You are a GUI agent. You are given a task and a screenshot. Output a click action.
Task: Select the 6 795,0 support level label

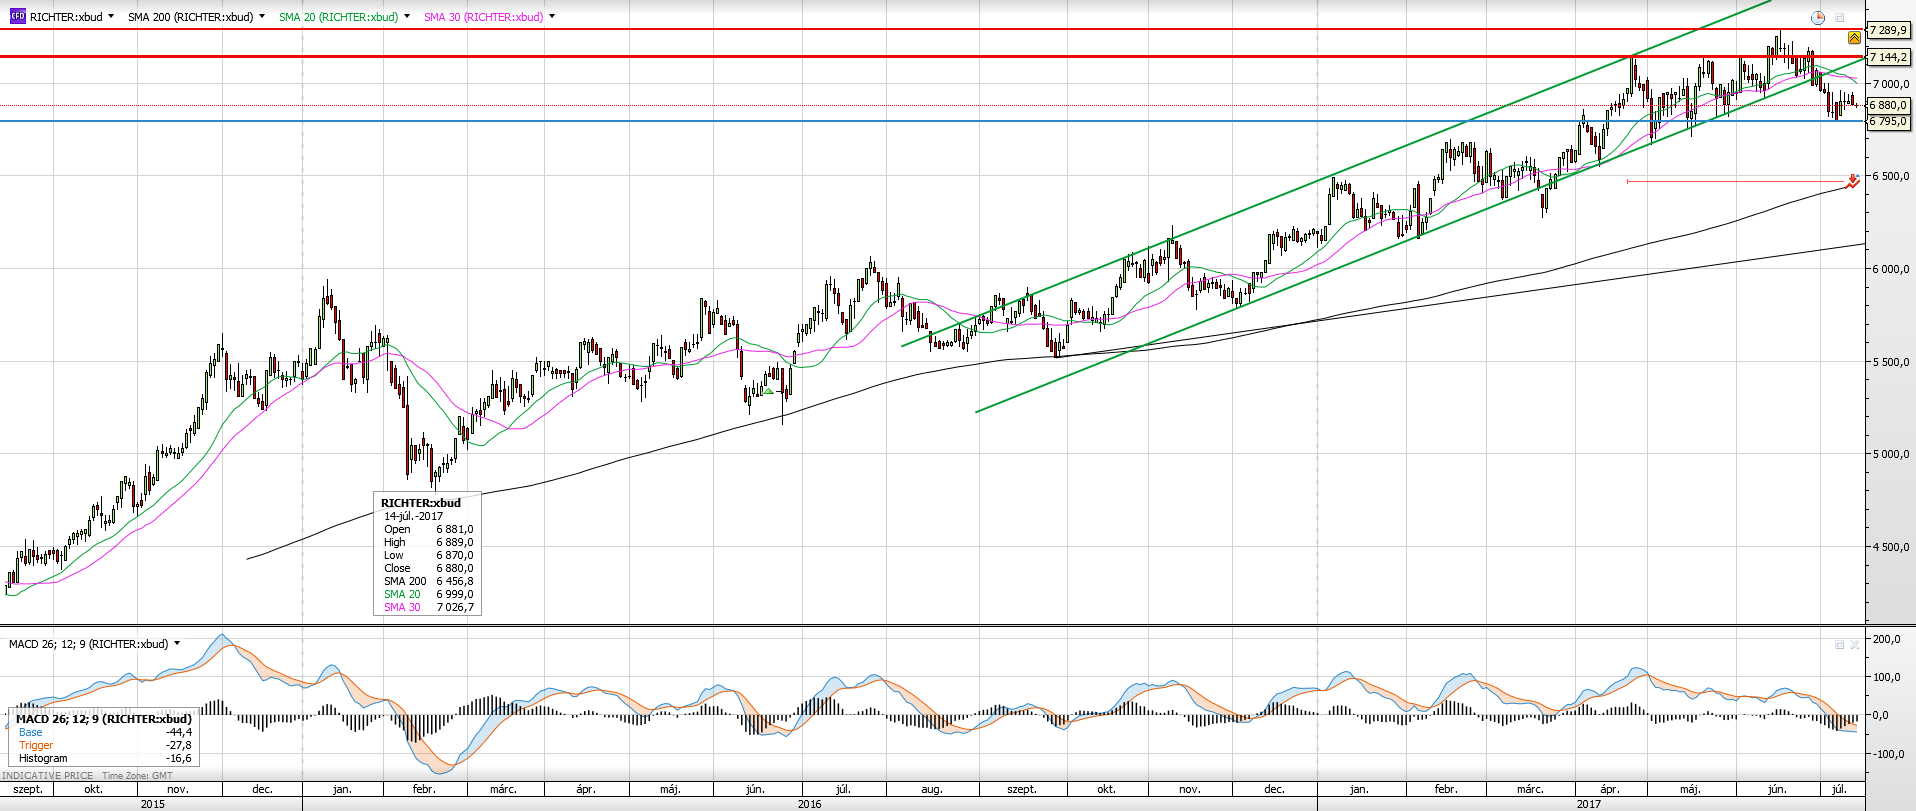pos(1888,122)
